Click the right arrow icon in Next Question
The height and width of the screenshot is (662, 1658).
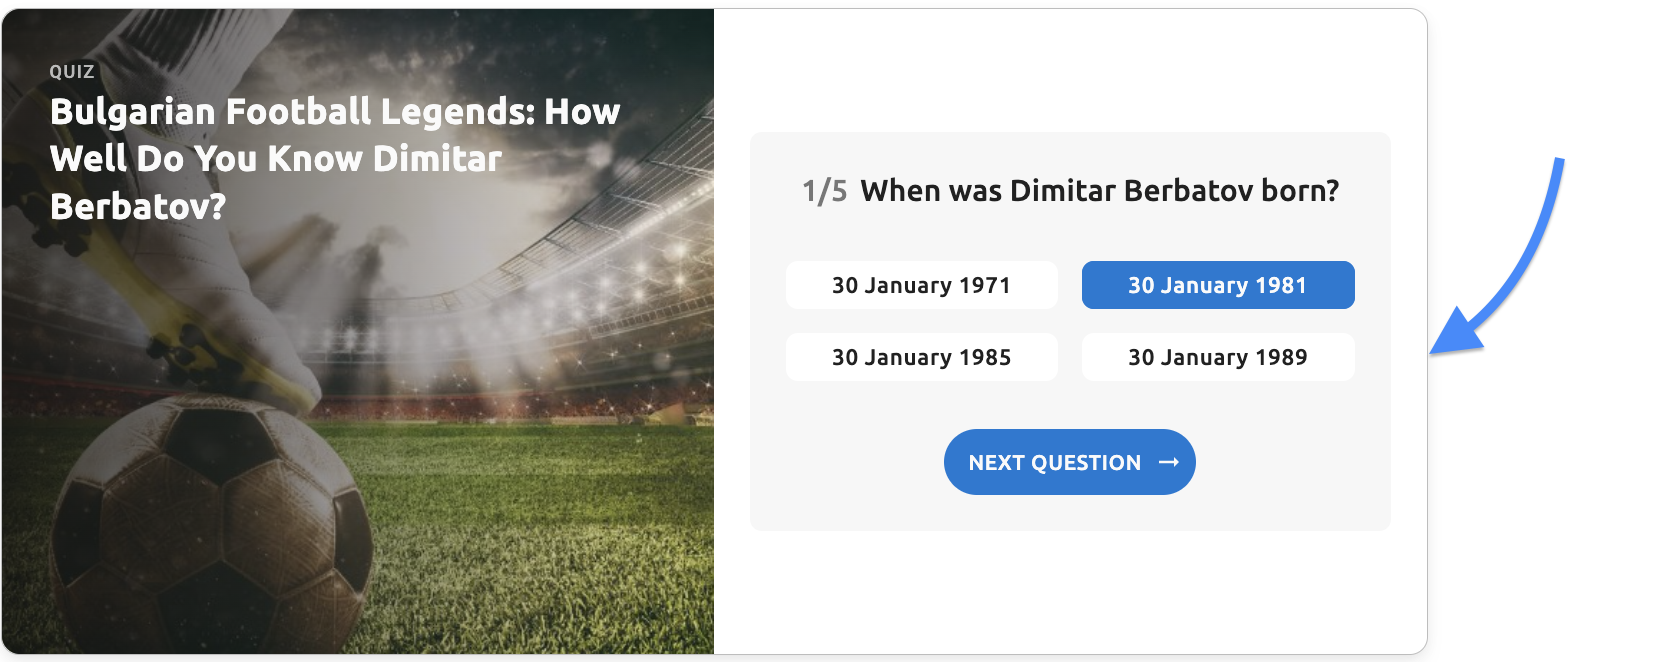1169,463
